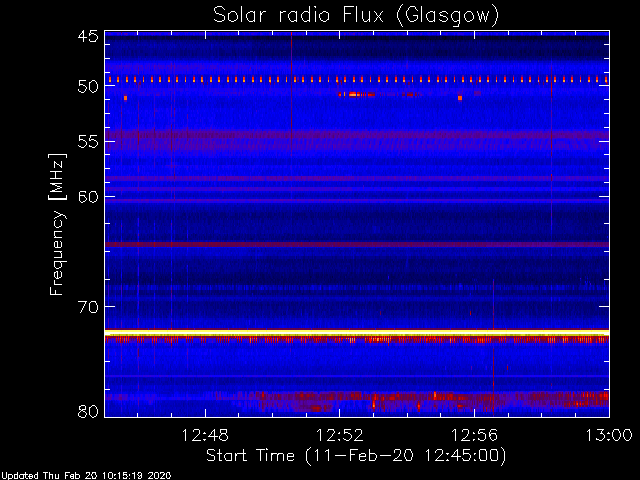640x480 pixels.
Task: Click the bright red burst near 51 MHz after 12:52
Action: [x=356, y=94]
